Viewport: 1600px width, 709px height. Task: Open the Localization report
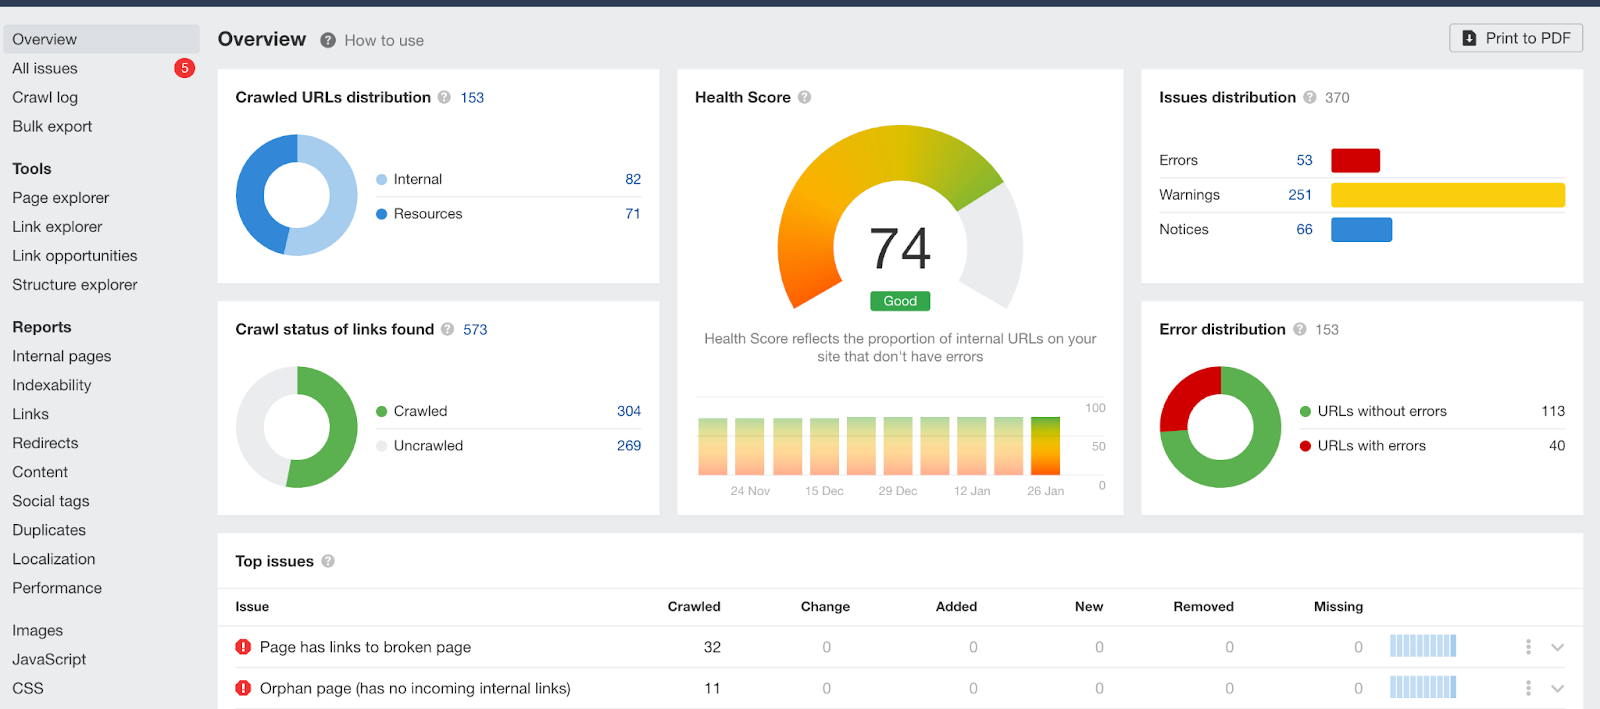point(54,559)
